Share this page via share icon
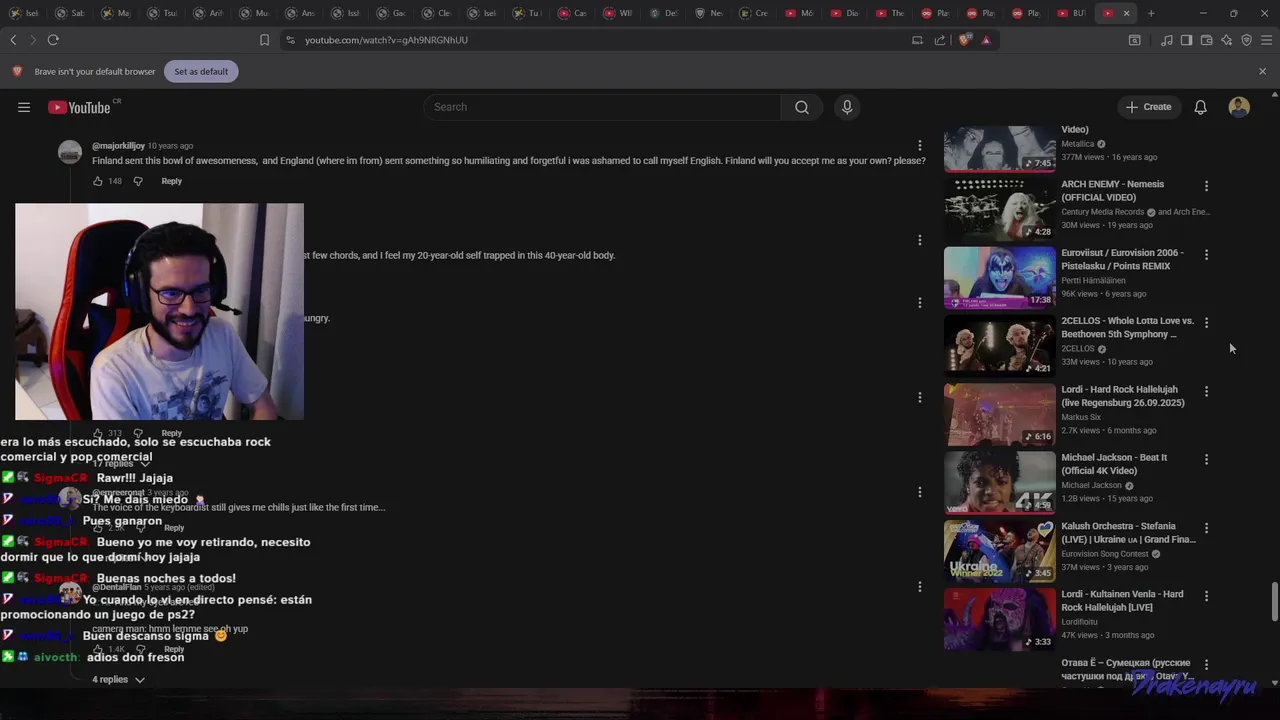This screenshot has height=720, width=1280. 940,40
